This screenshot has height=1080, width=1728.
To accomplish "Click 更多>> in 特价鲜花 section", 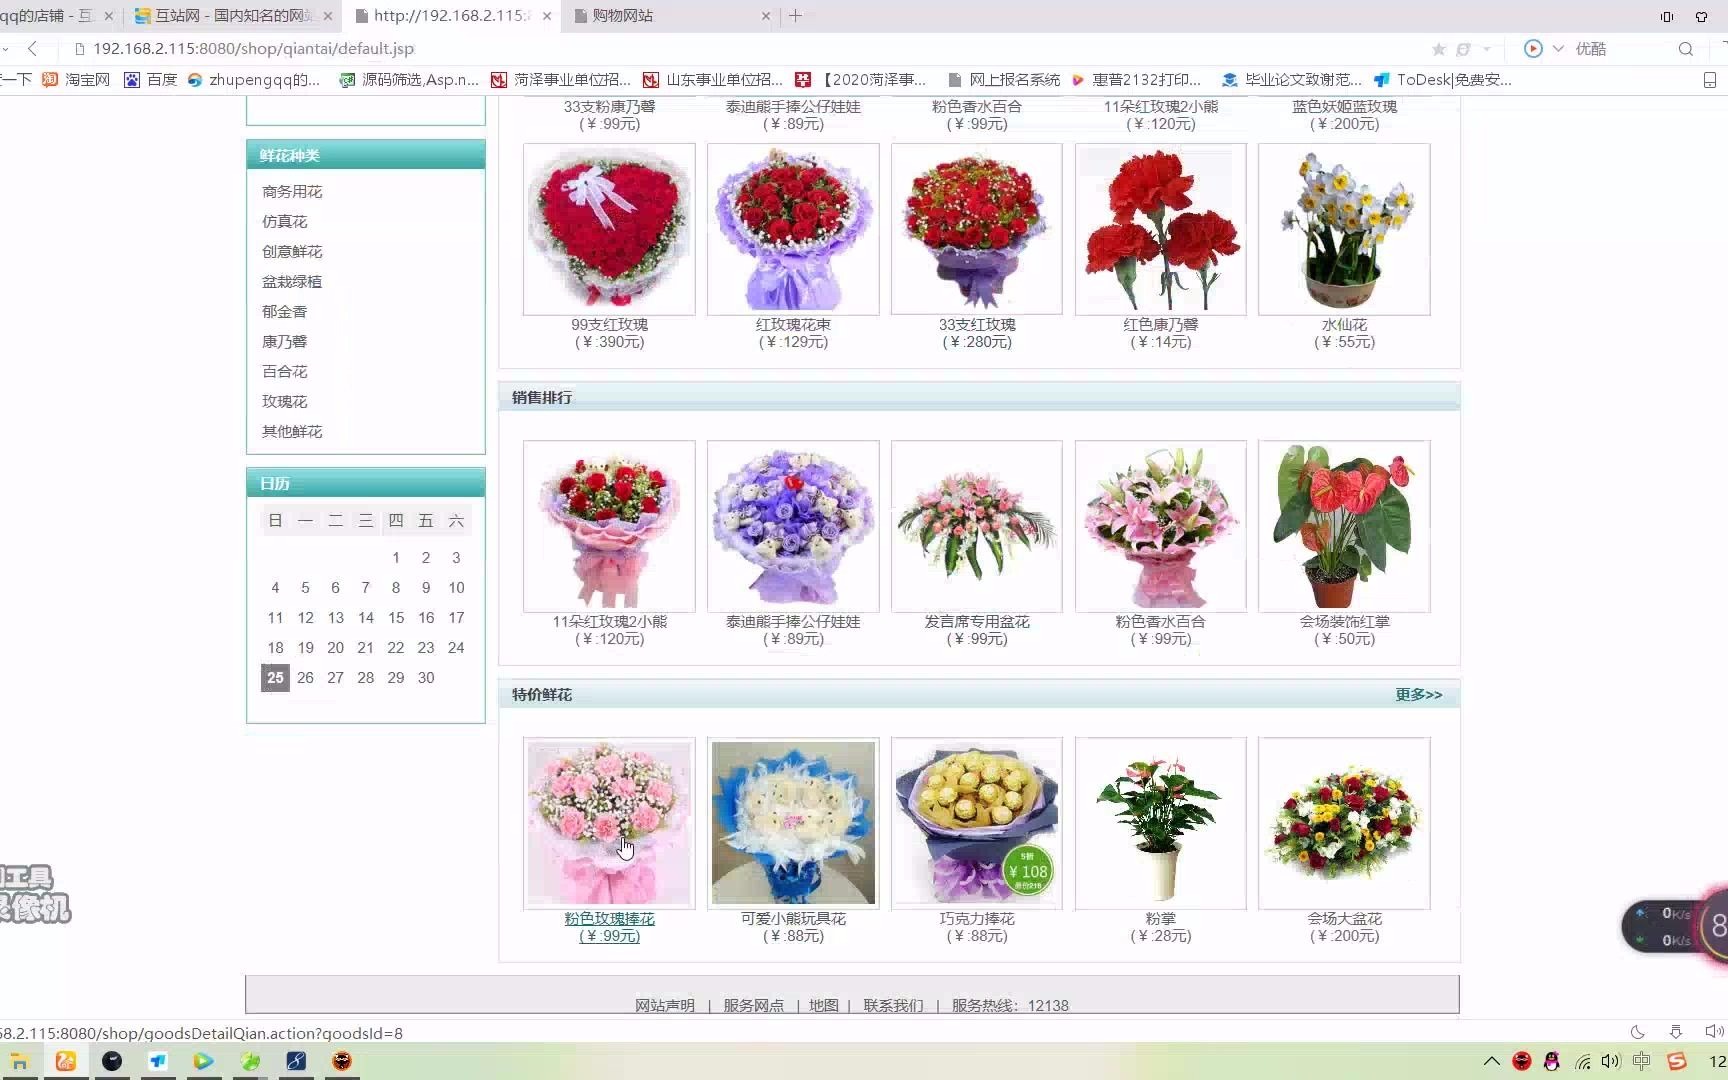I will [1419, 695].
